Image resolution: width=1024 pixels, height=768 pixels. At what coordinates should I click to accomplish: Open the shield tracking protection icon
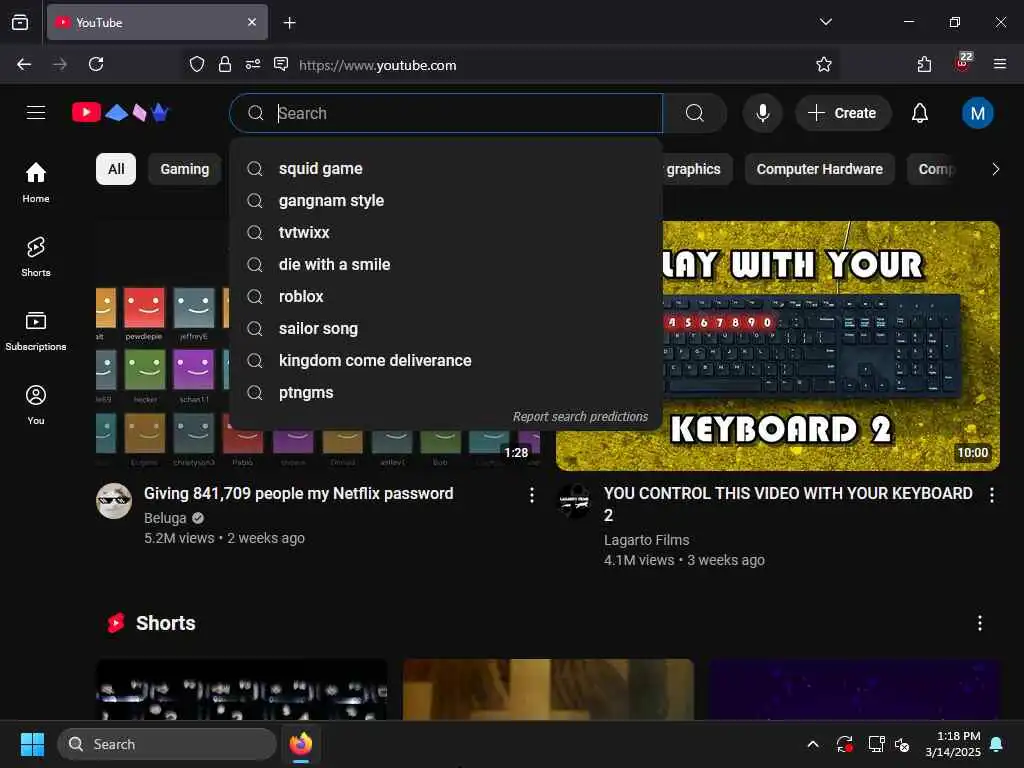197,64
